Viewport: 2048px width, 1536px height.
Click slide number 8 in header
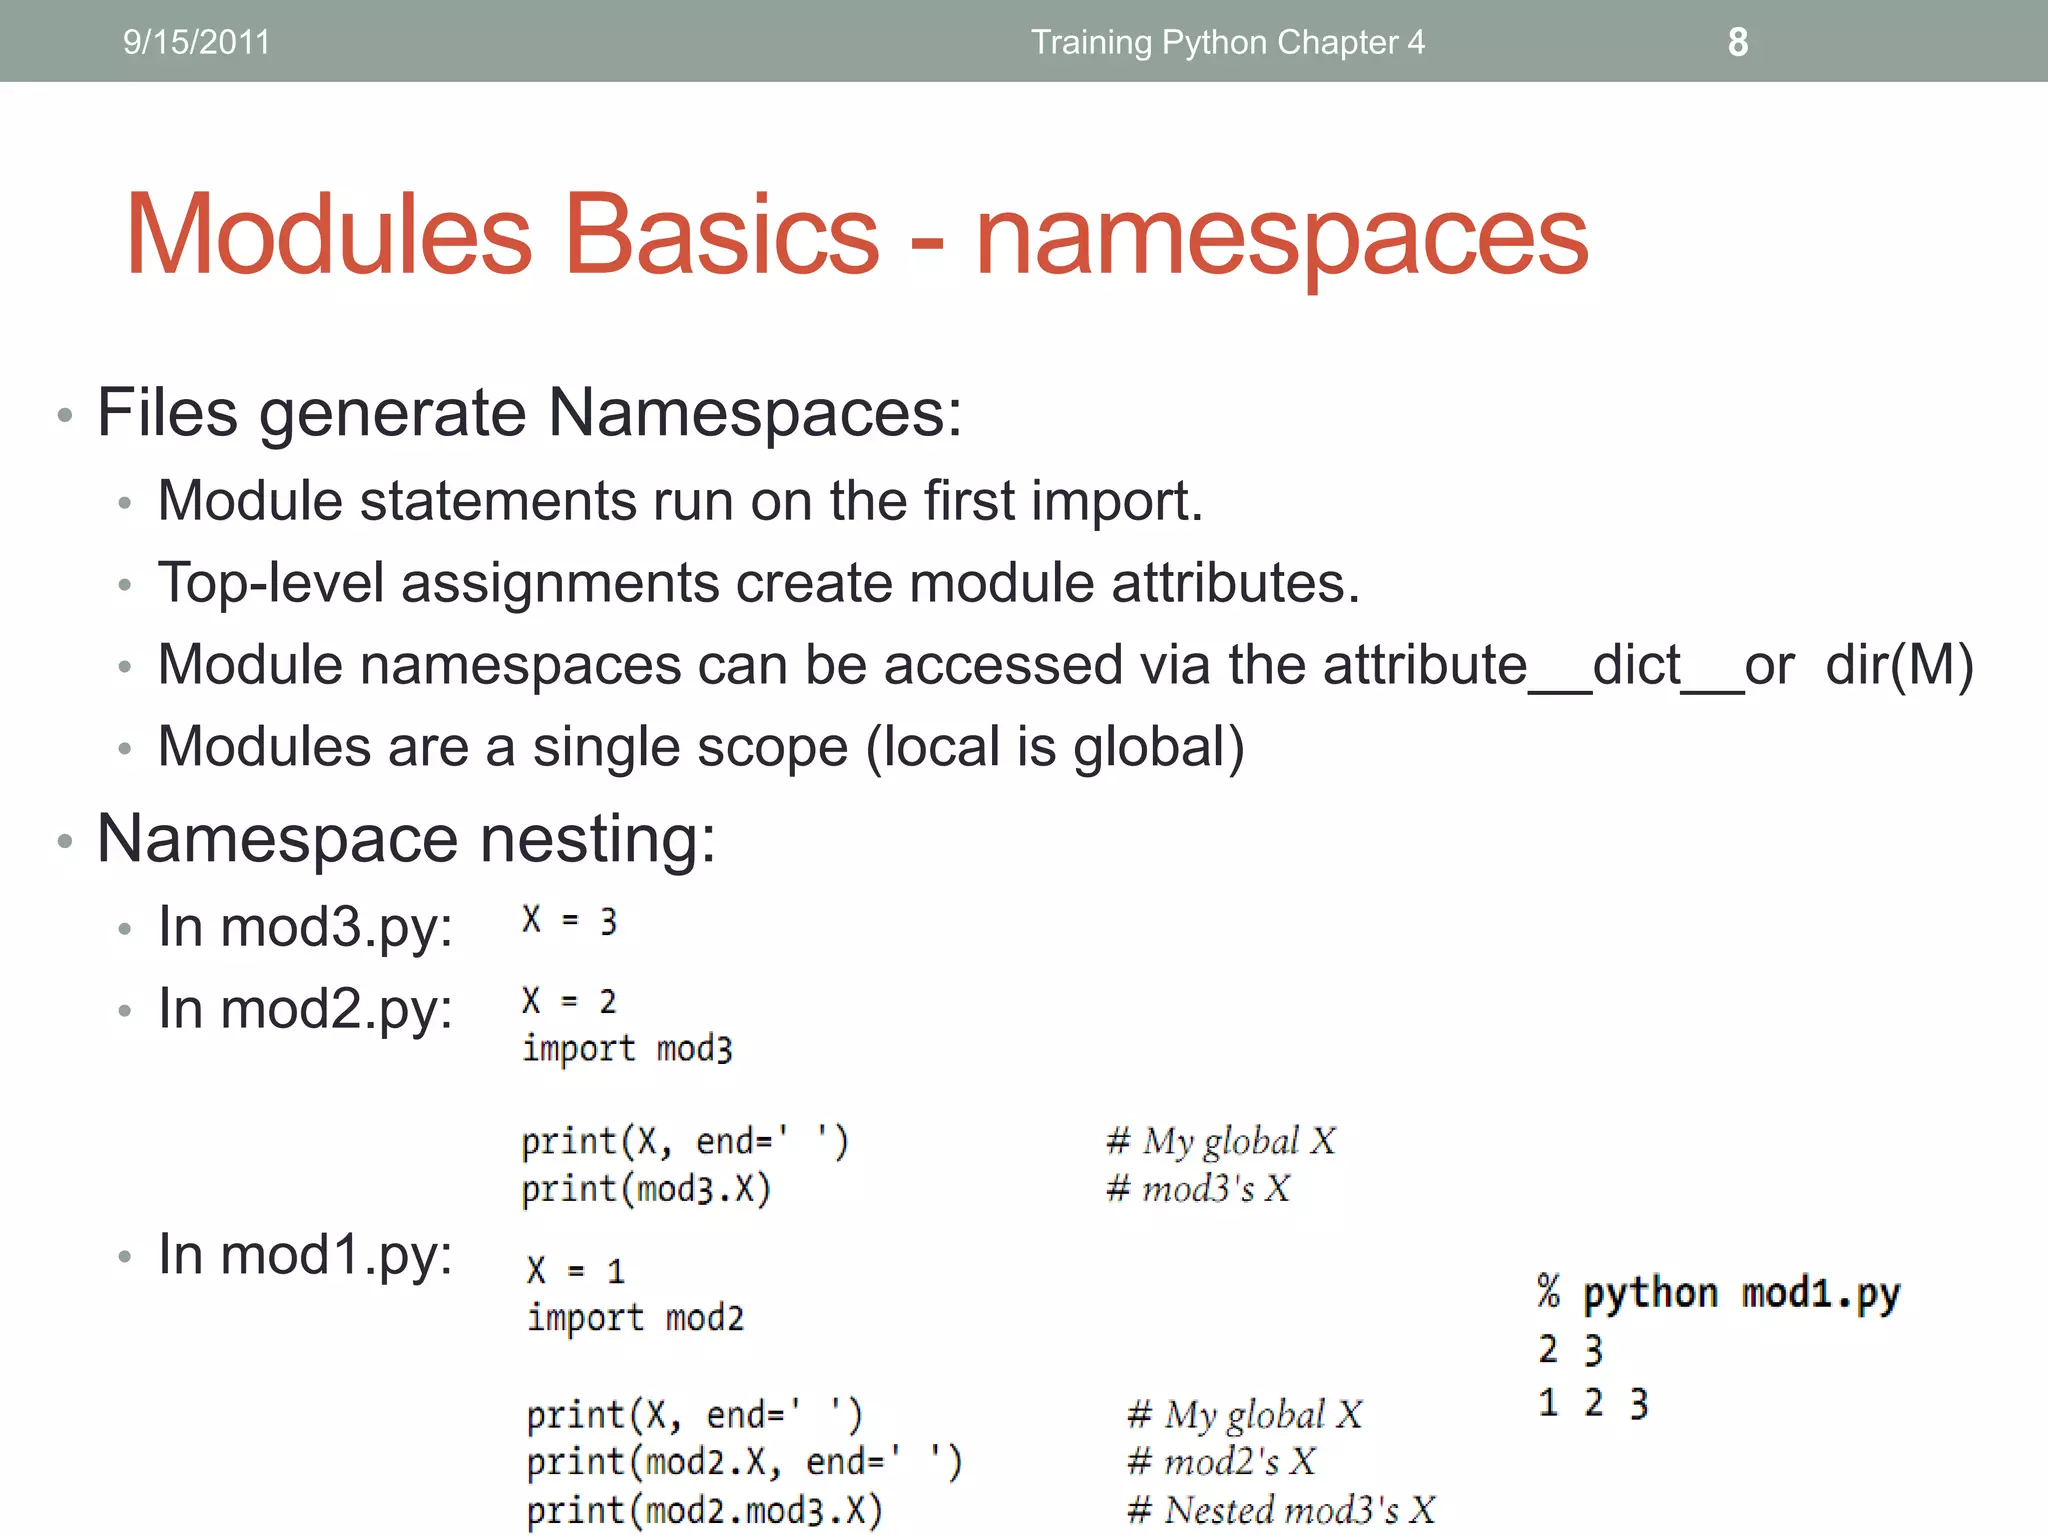pos(1738,42)
